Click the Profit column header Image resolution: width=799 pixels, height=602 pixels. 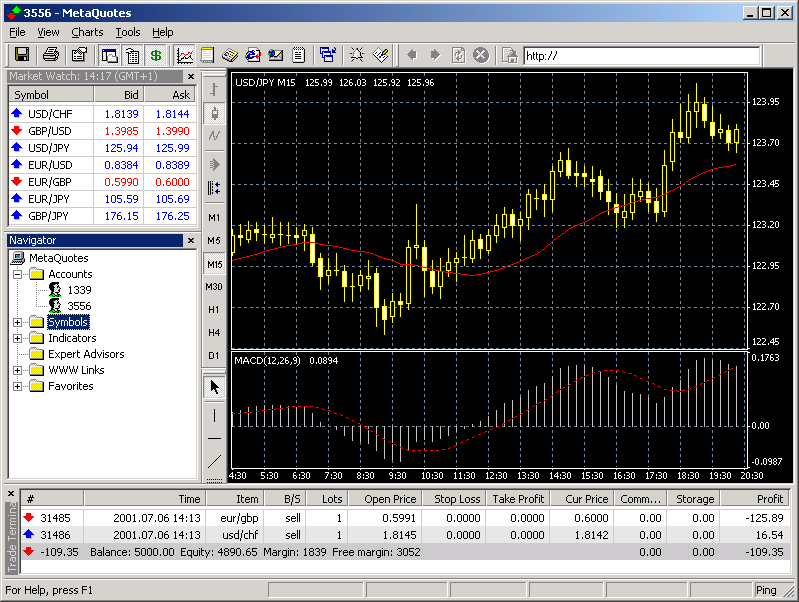(769, 498)
